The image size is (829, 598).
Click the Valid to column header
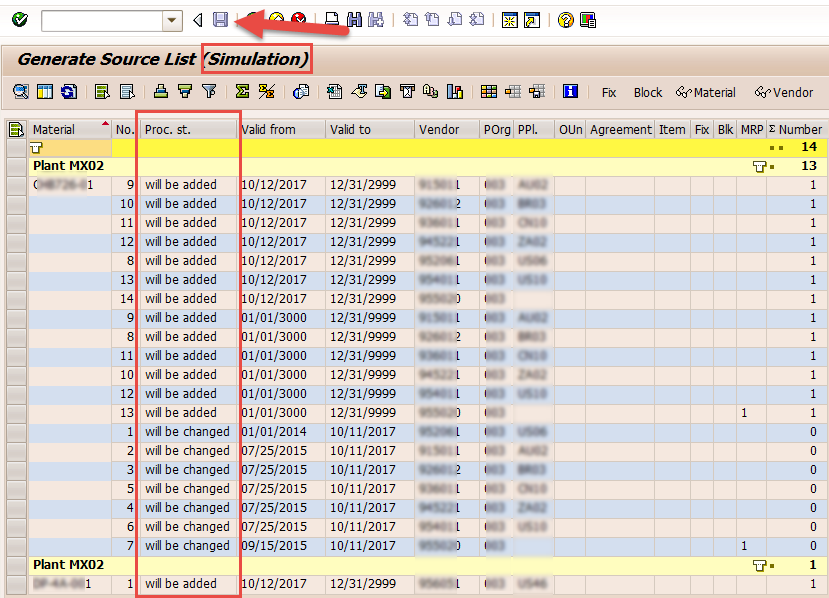369,130
